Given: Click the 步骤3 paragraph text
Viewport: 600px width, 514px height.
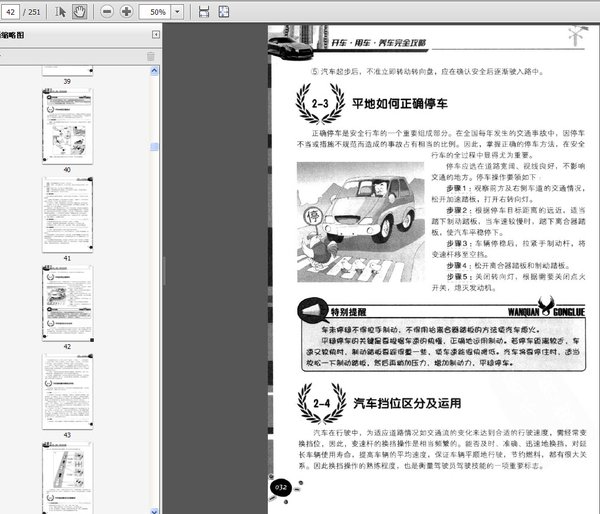Looking at the screenshot, I should pos(508,249).
